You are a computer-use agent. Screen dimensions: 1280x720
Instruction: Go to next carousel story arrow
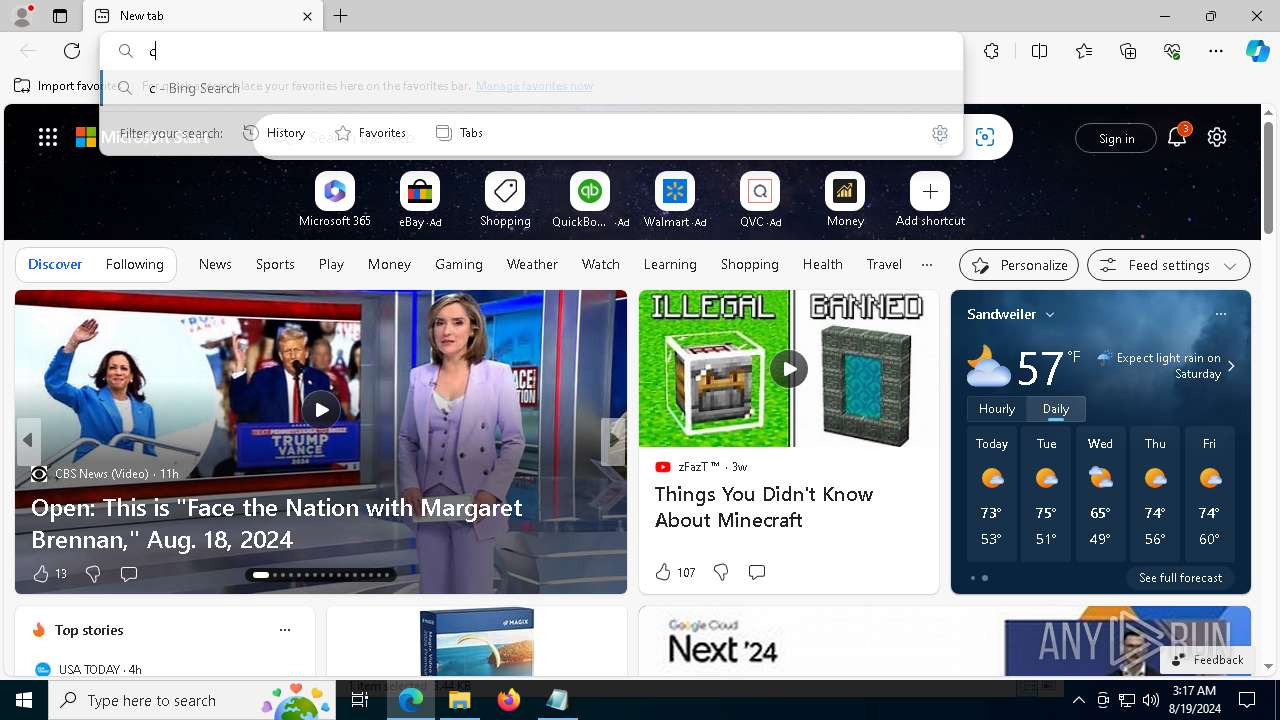point(614,440)
